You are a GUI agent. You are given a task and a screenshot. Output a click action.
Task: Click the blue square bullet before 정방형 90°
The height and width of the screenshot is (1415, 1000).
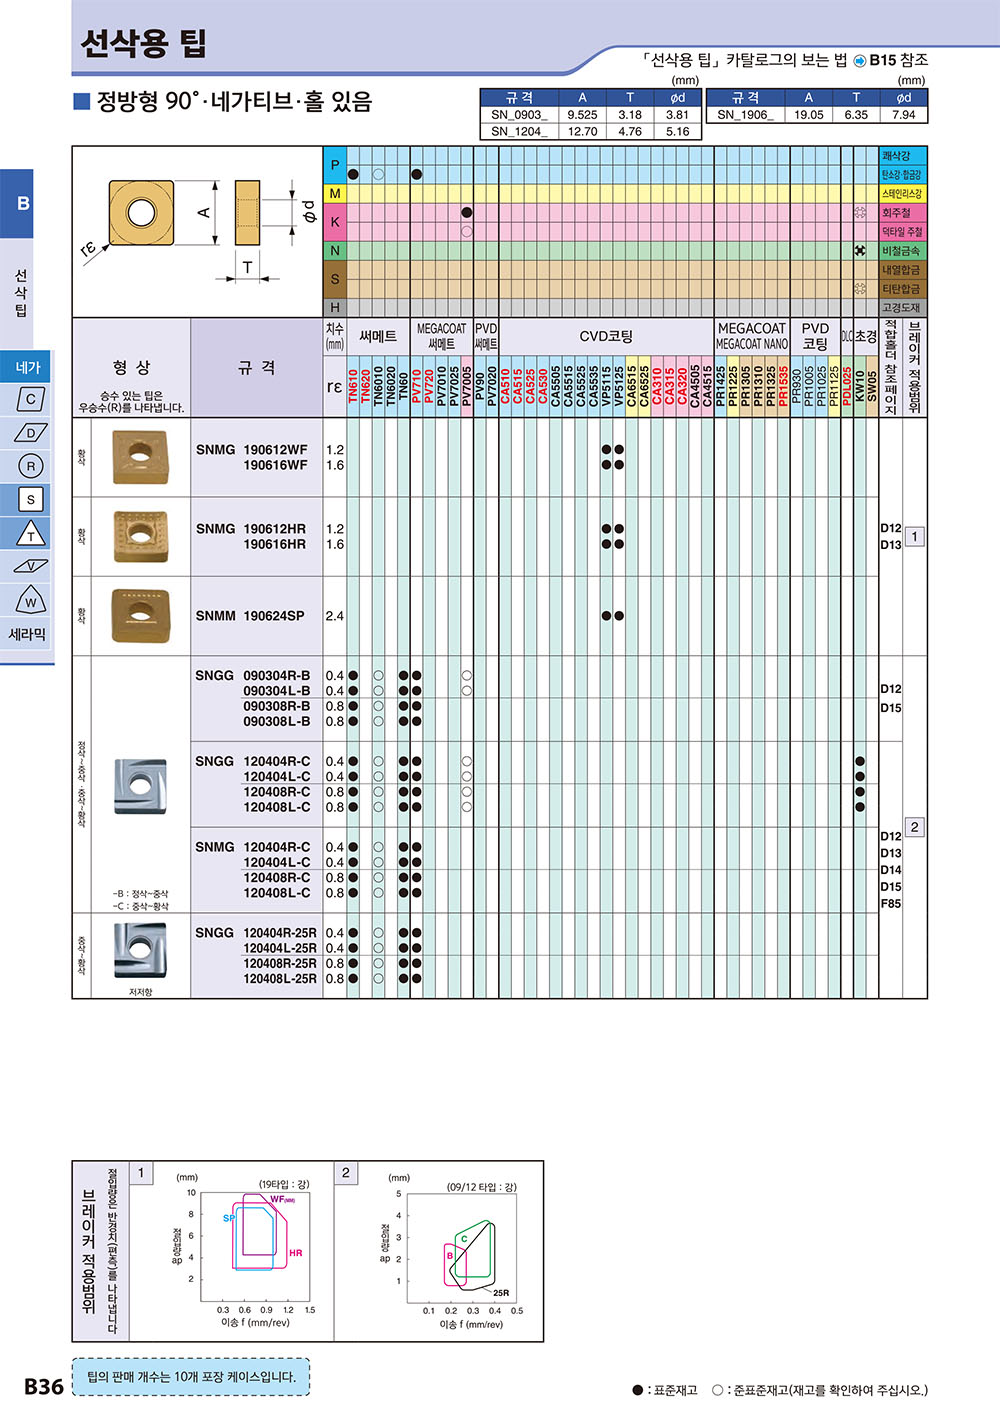(82, 101)
